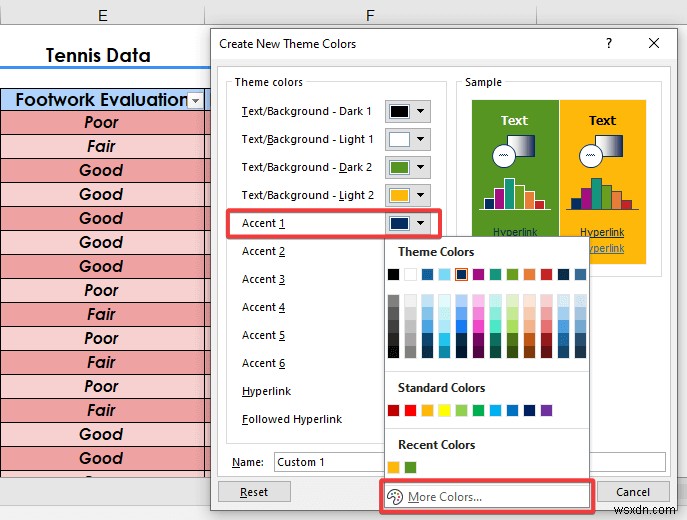Click the Accent 5 label

pyautogui.click(x=263, y=336)
